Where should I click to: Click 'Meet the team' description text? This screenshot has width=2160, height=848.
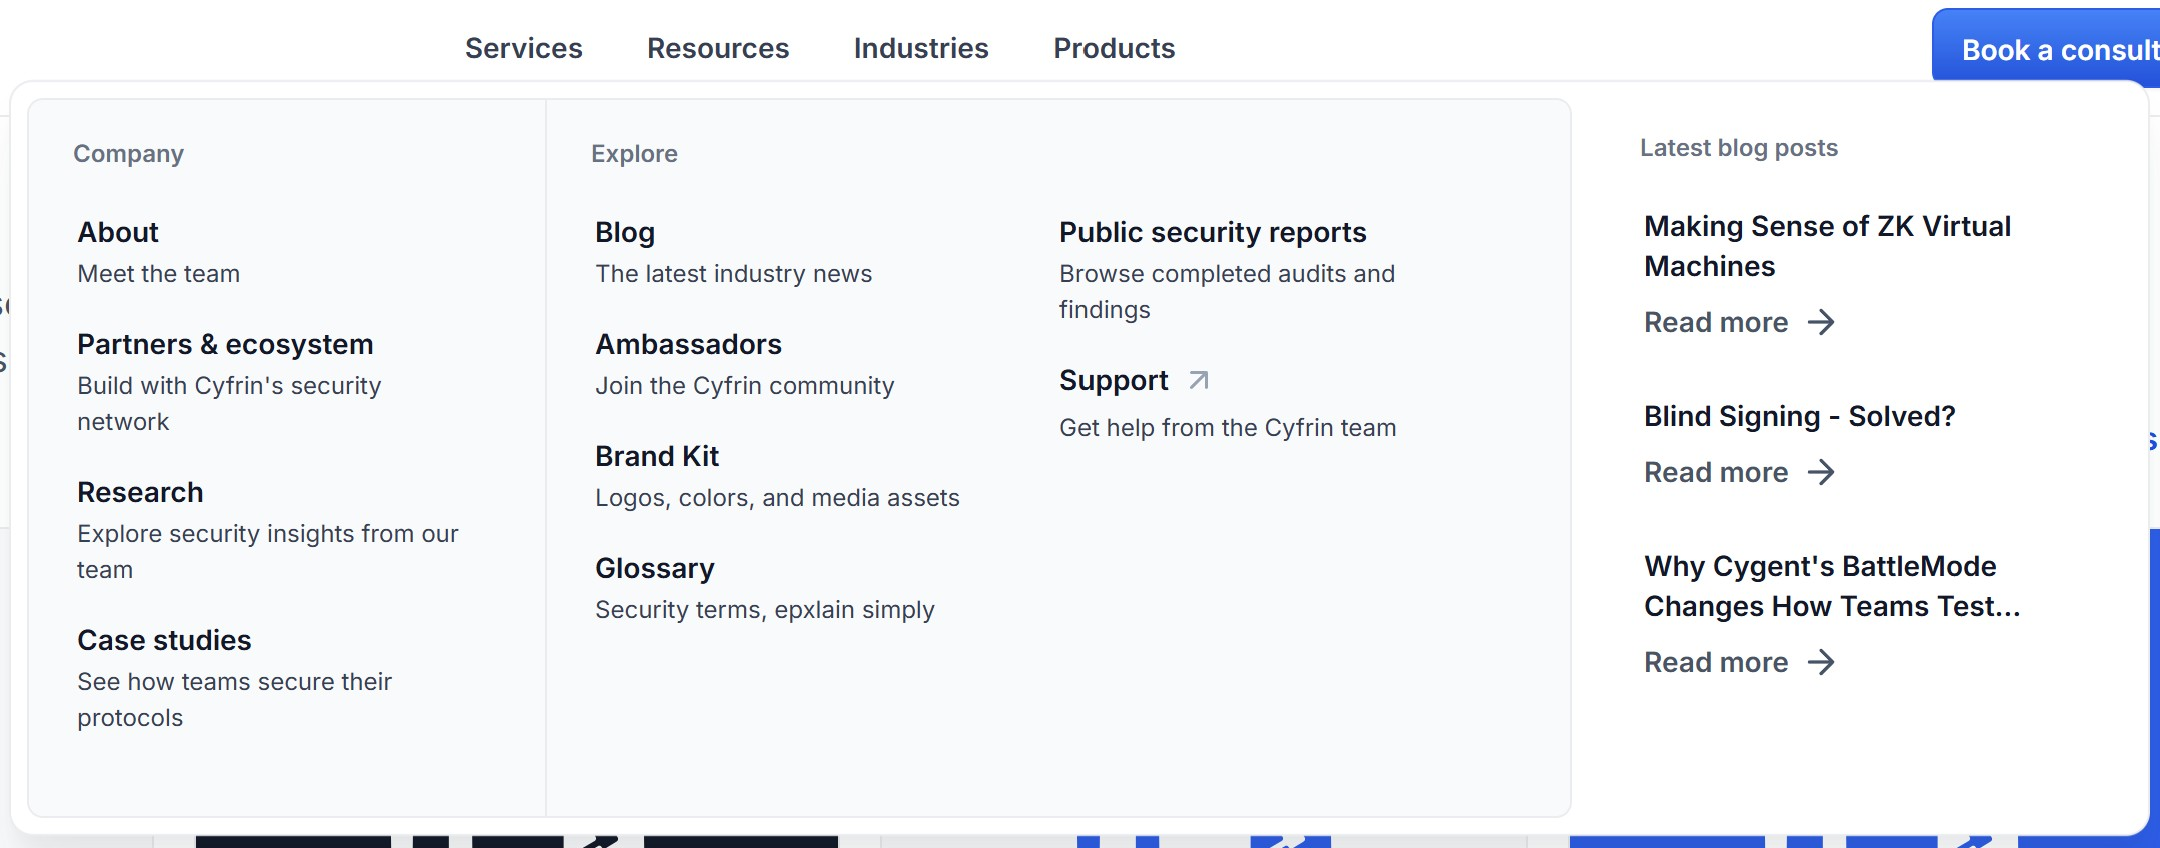[158, 274]
